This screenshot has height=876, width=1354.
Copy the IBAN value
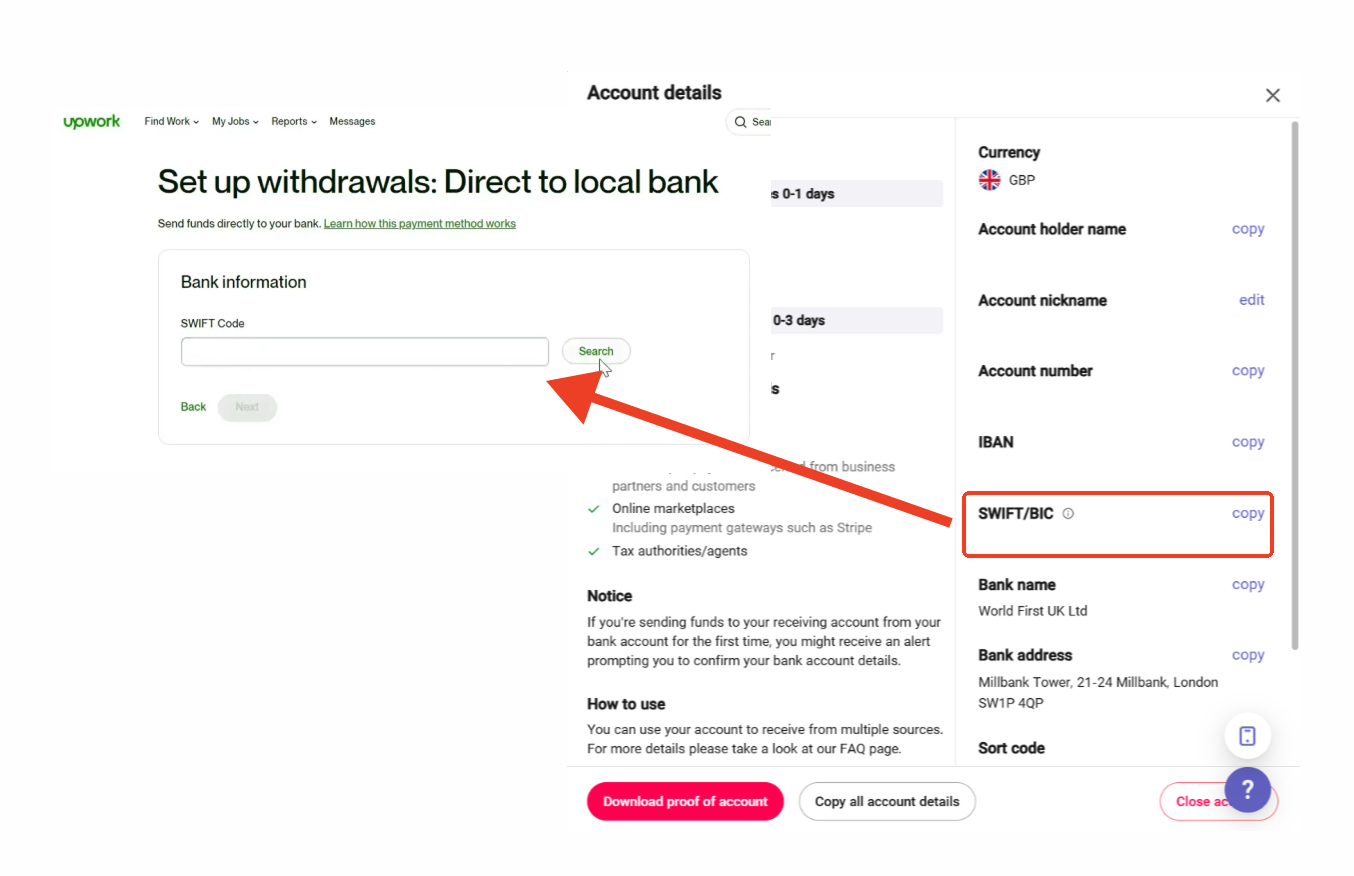click(1248, 442)
